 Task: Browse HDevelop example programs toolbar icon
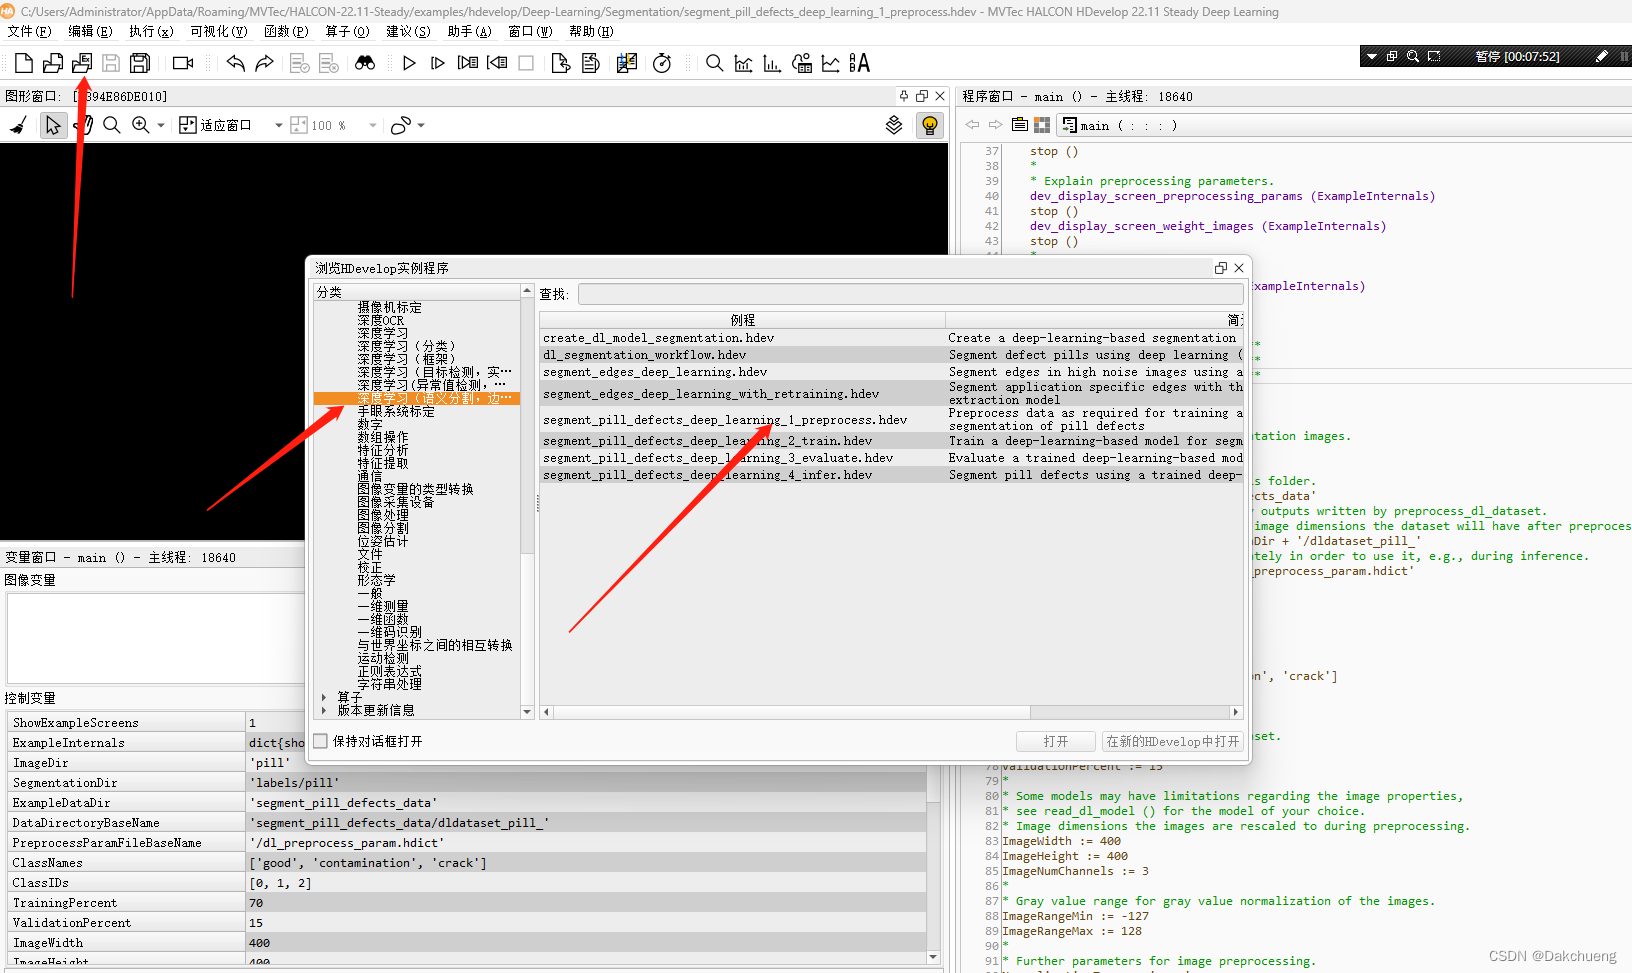point(82,63)
